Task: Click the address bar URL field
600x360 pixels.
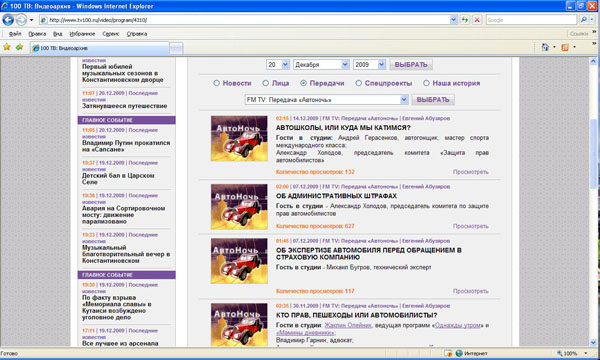Action: click(245, 20)
